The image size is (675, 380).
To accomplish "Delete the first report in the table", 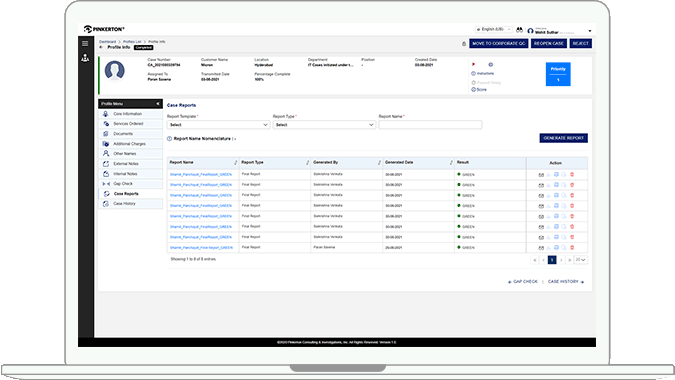I will [572, 174].
